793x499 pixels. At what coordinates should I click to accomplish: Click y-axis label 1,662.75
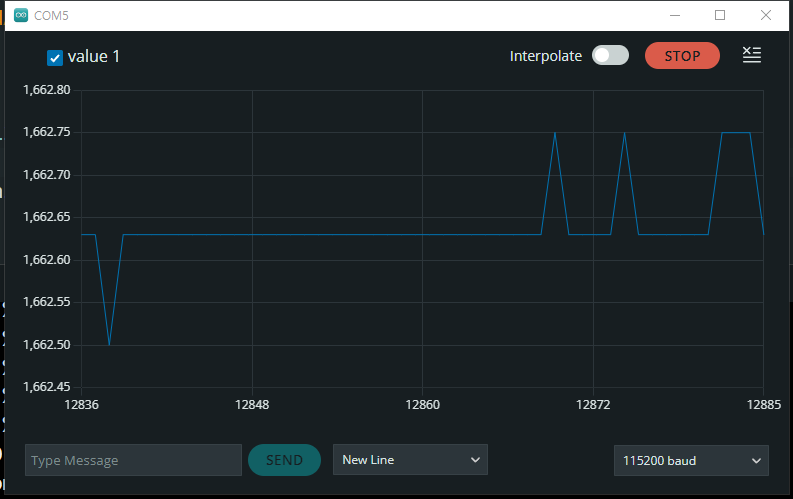click(47, 132)
